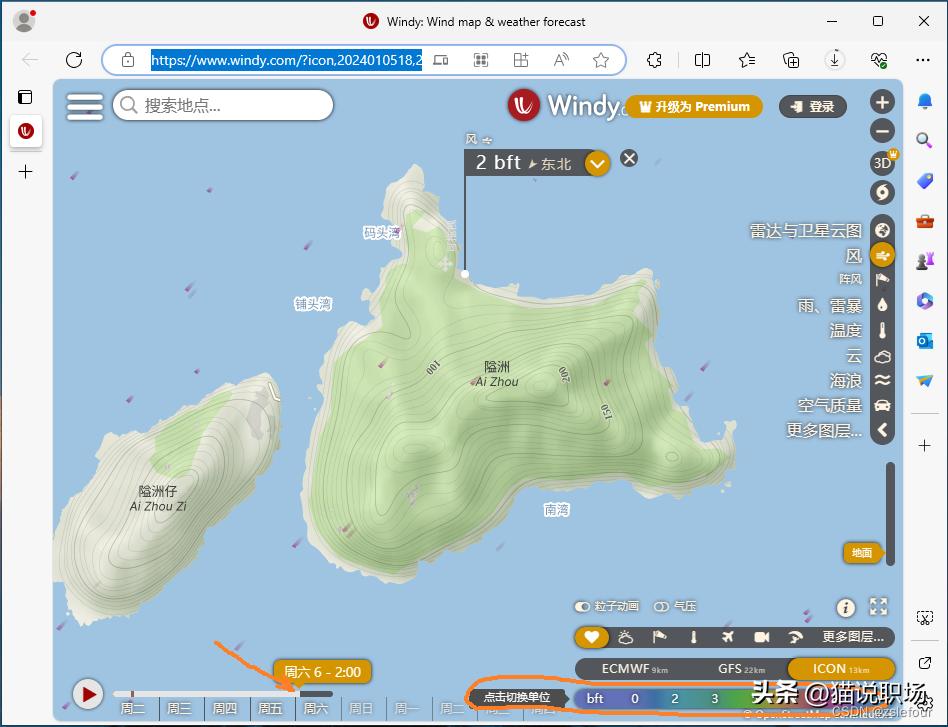
Task: Open the hurricane tracker icon
Action: pyautogui.click(x=882, y=192)
